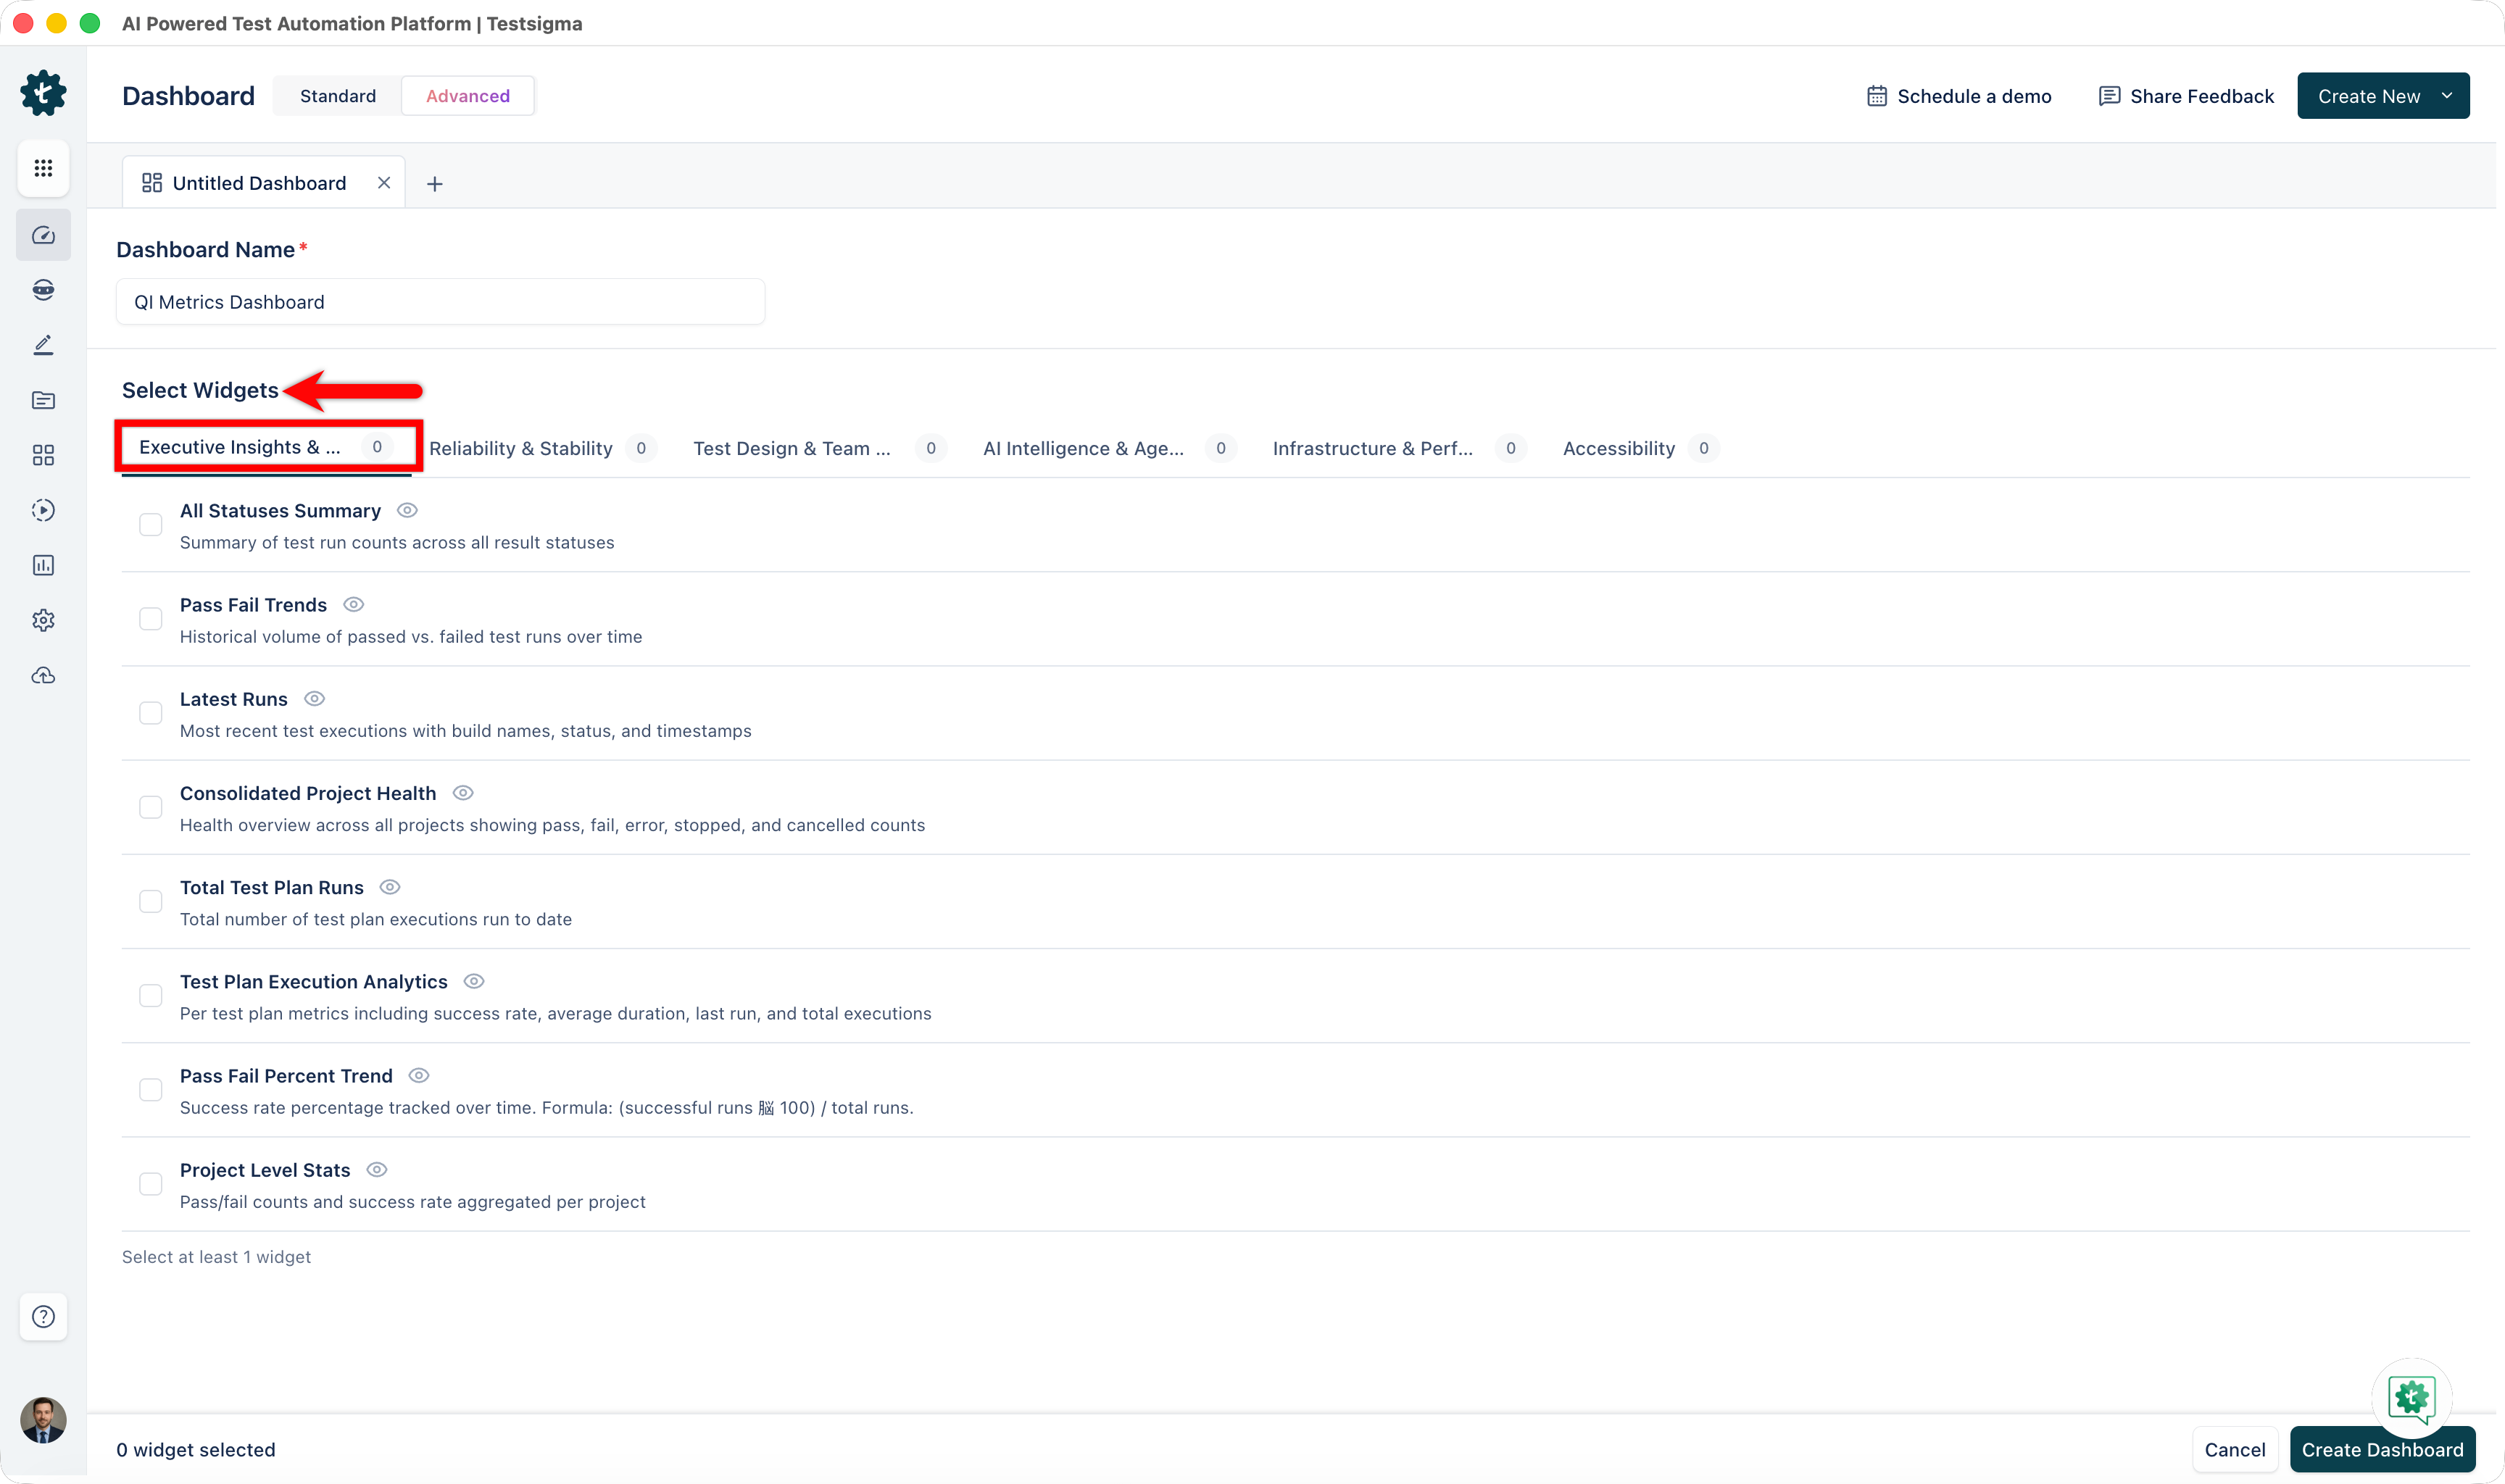Check the All Statuses Summary checkbox

[151, 525]
